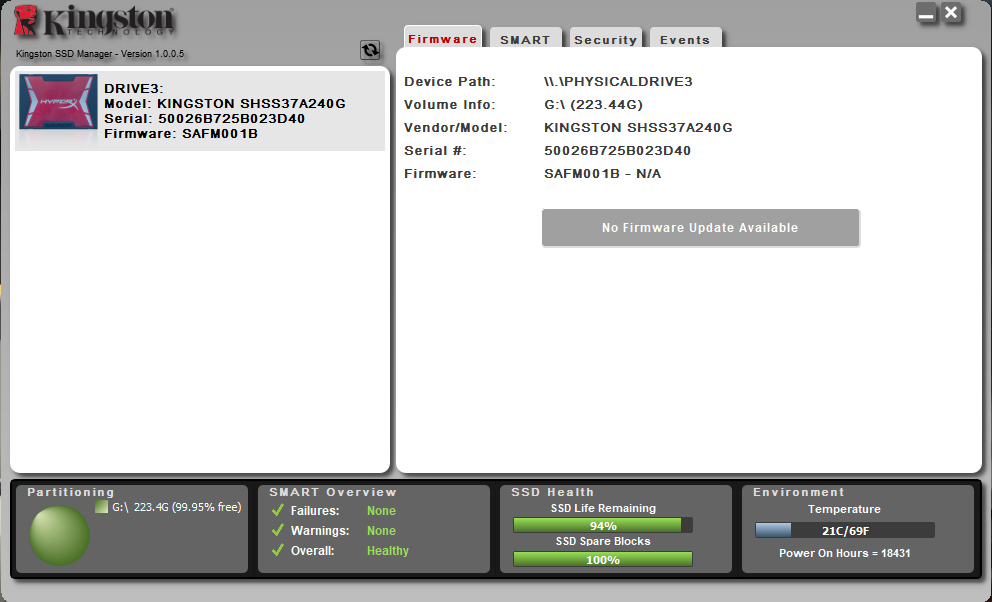Viewport: 992px width, 602px height.
Task: Click the Partitioning panel heading
Action: (x=71, y=492)
